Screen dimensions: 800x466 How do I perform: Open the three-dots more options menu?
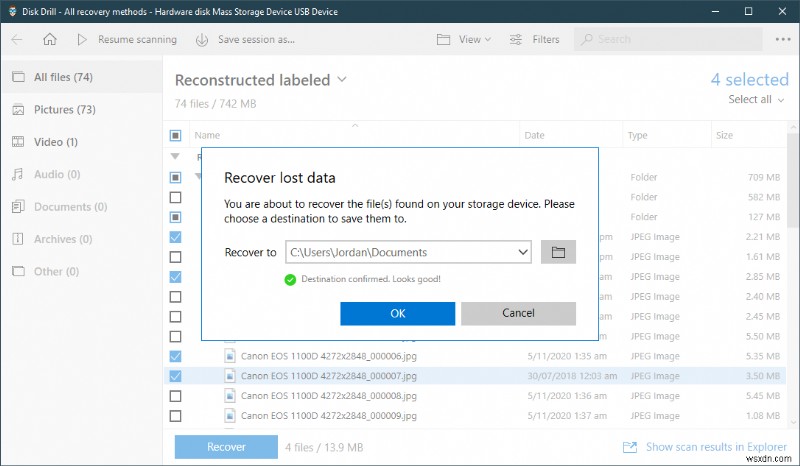(782, 40)
